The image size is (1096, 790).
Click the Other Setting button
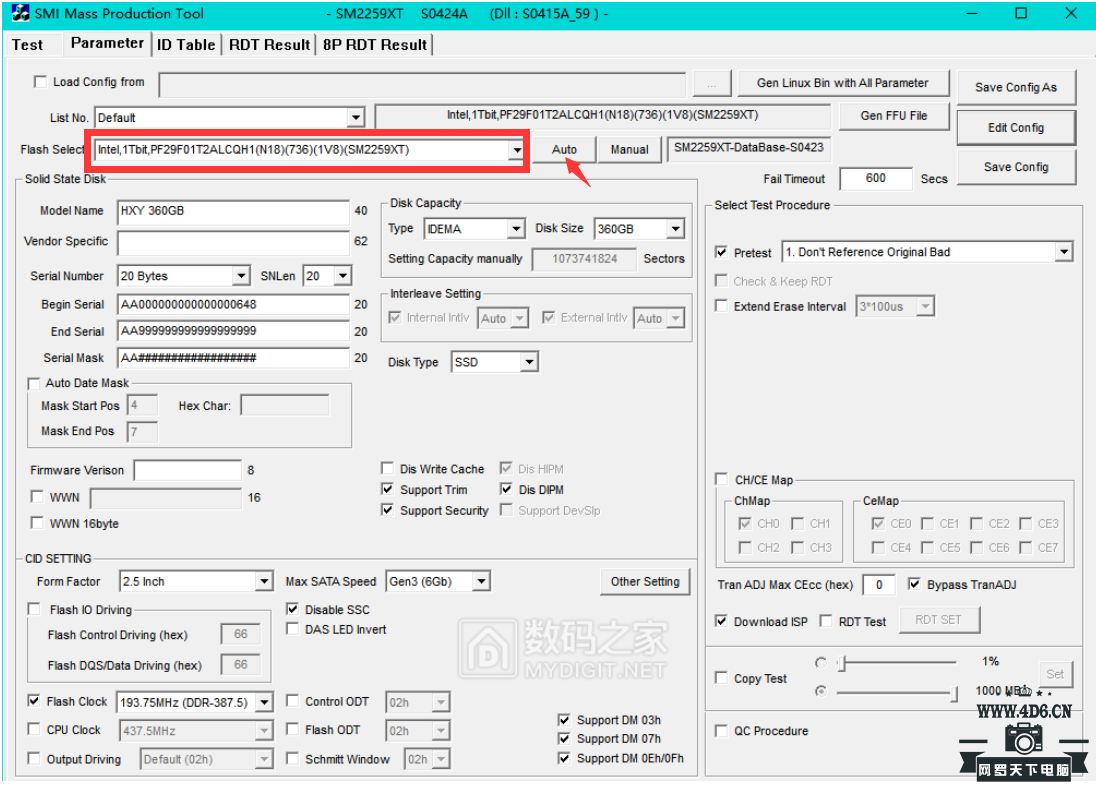tap(644, 582)
